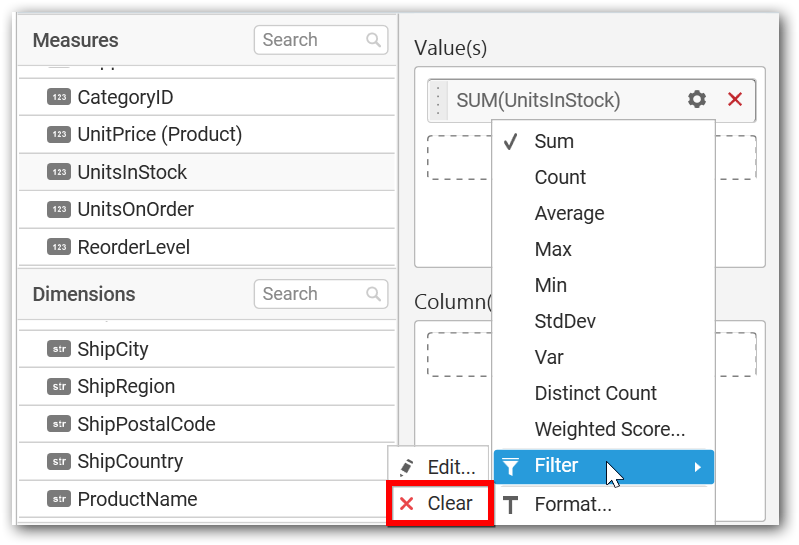This screenshot has height=545, width=799.
Task: Select UnitsOnOrder measure in the list
Action: point(207,209)
